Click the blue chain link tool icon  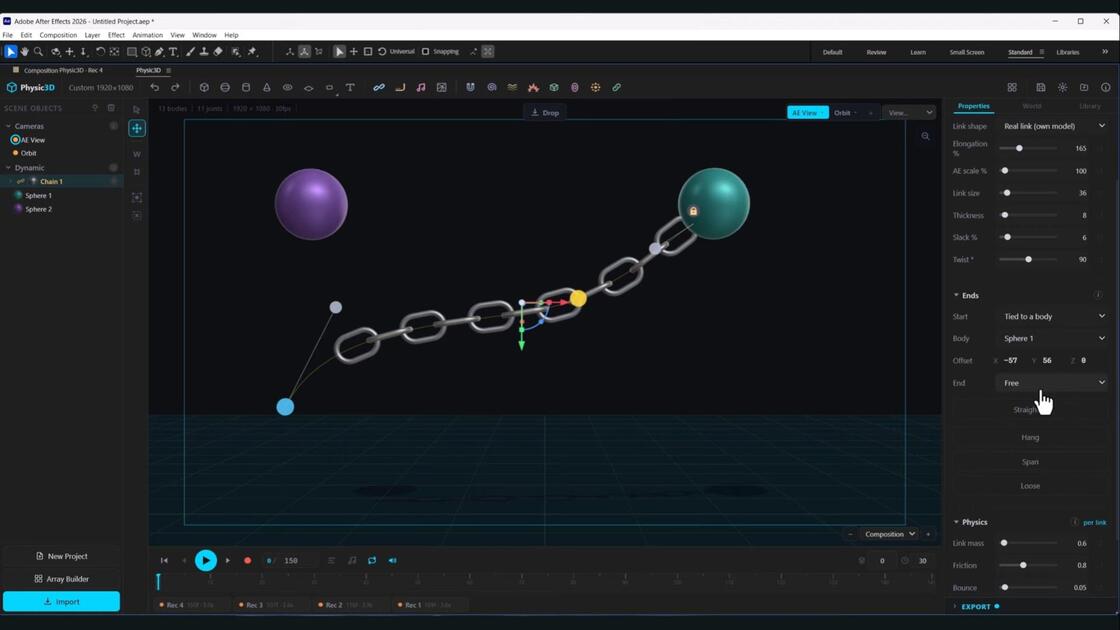(x=379, y=87)
